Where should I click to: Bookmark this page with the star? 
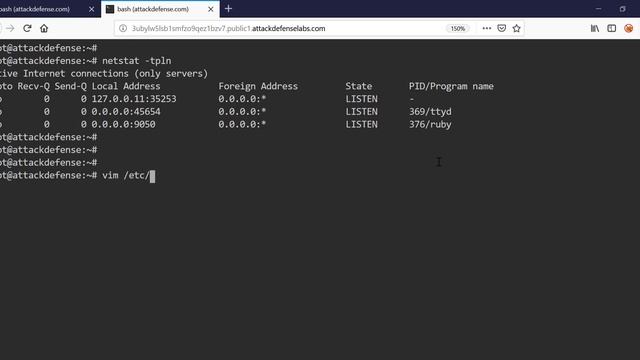[516, 28]
